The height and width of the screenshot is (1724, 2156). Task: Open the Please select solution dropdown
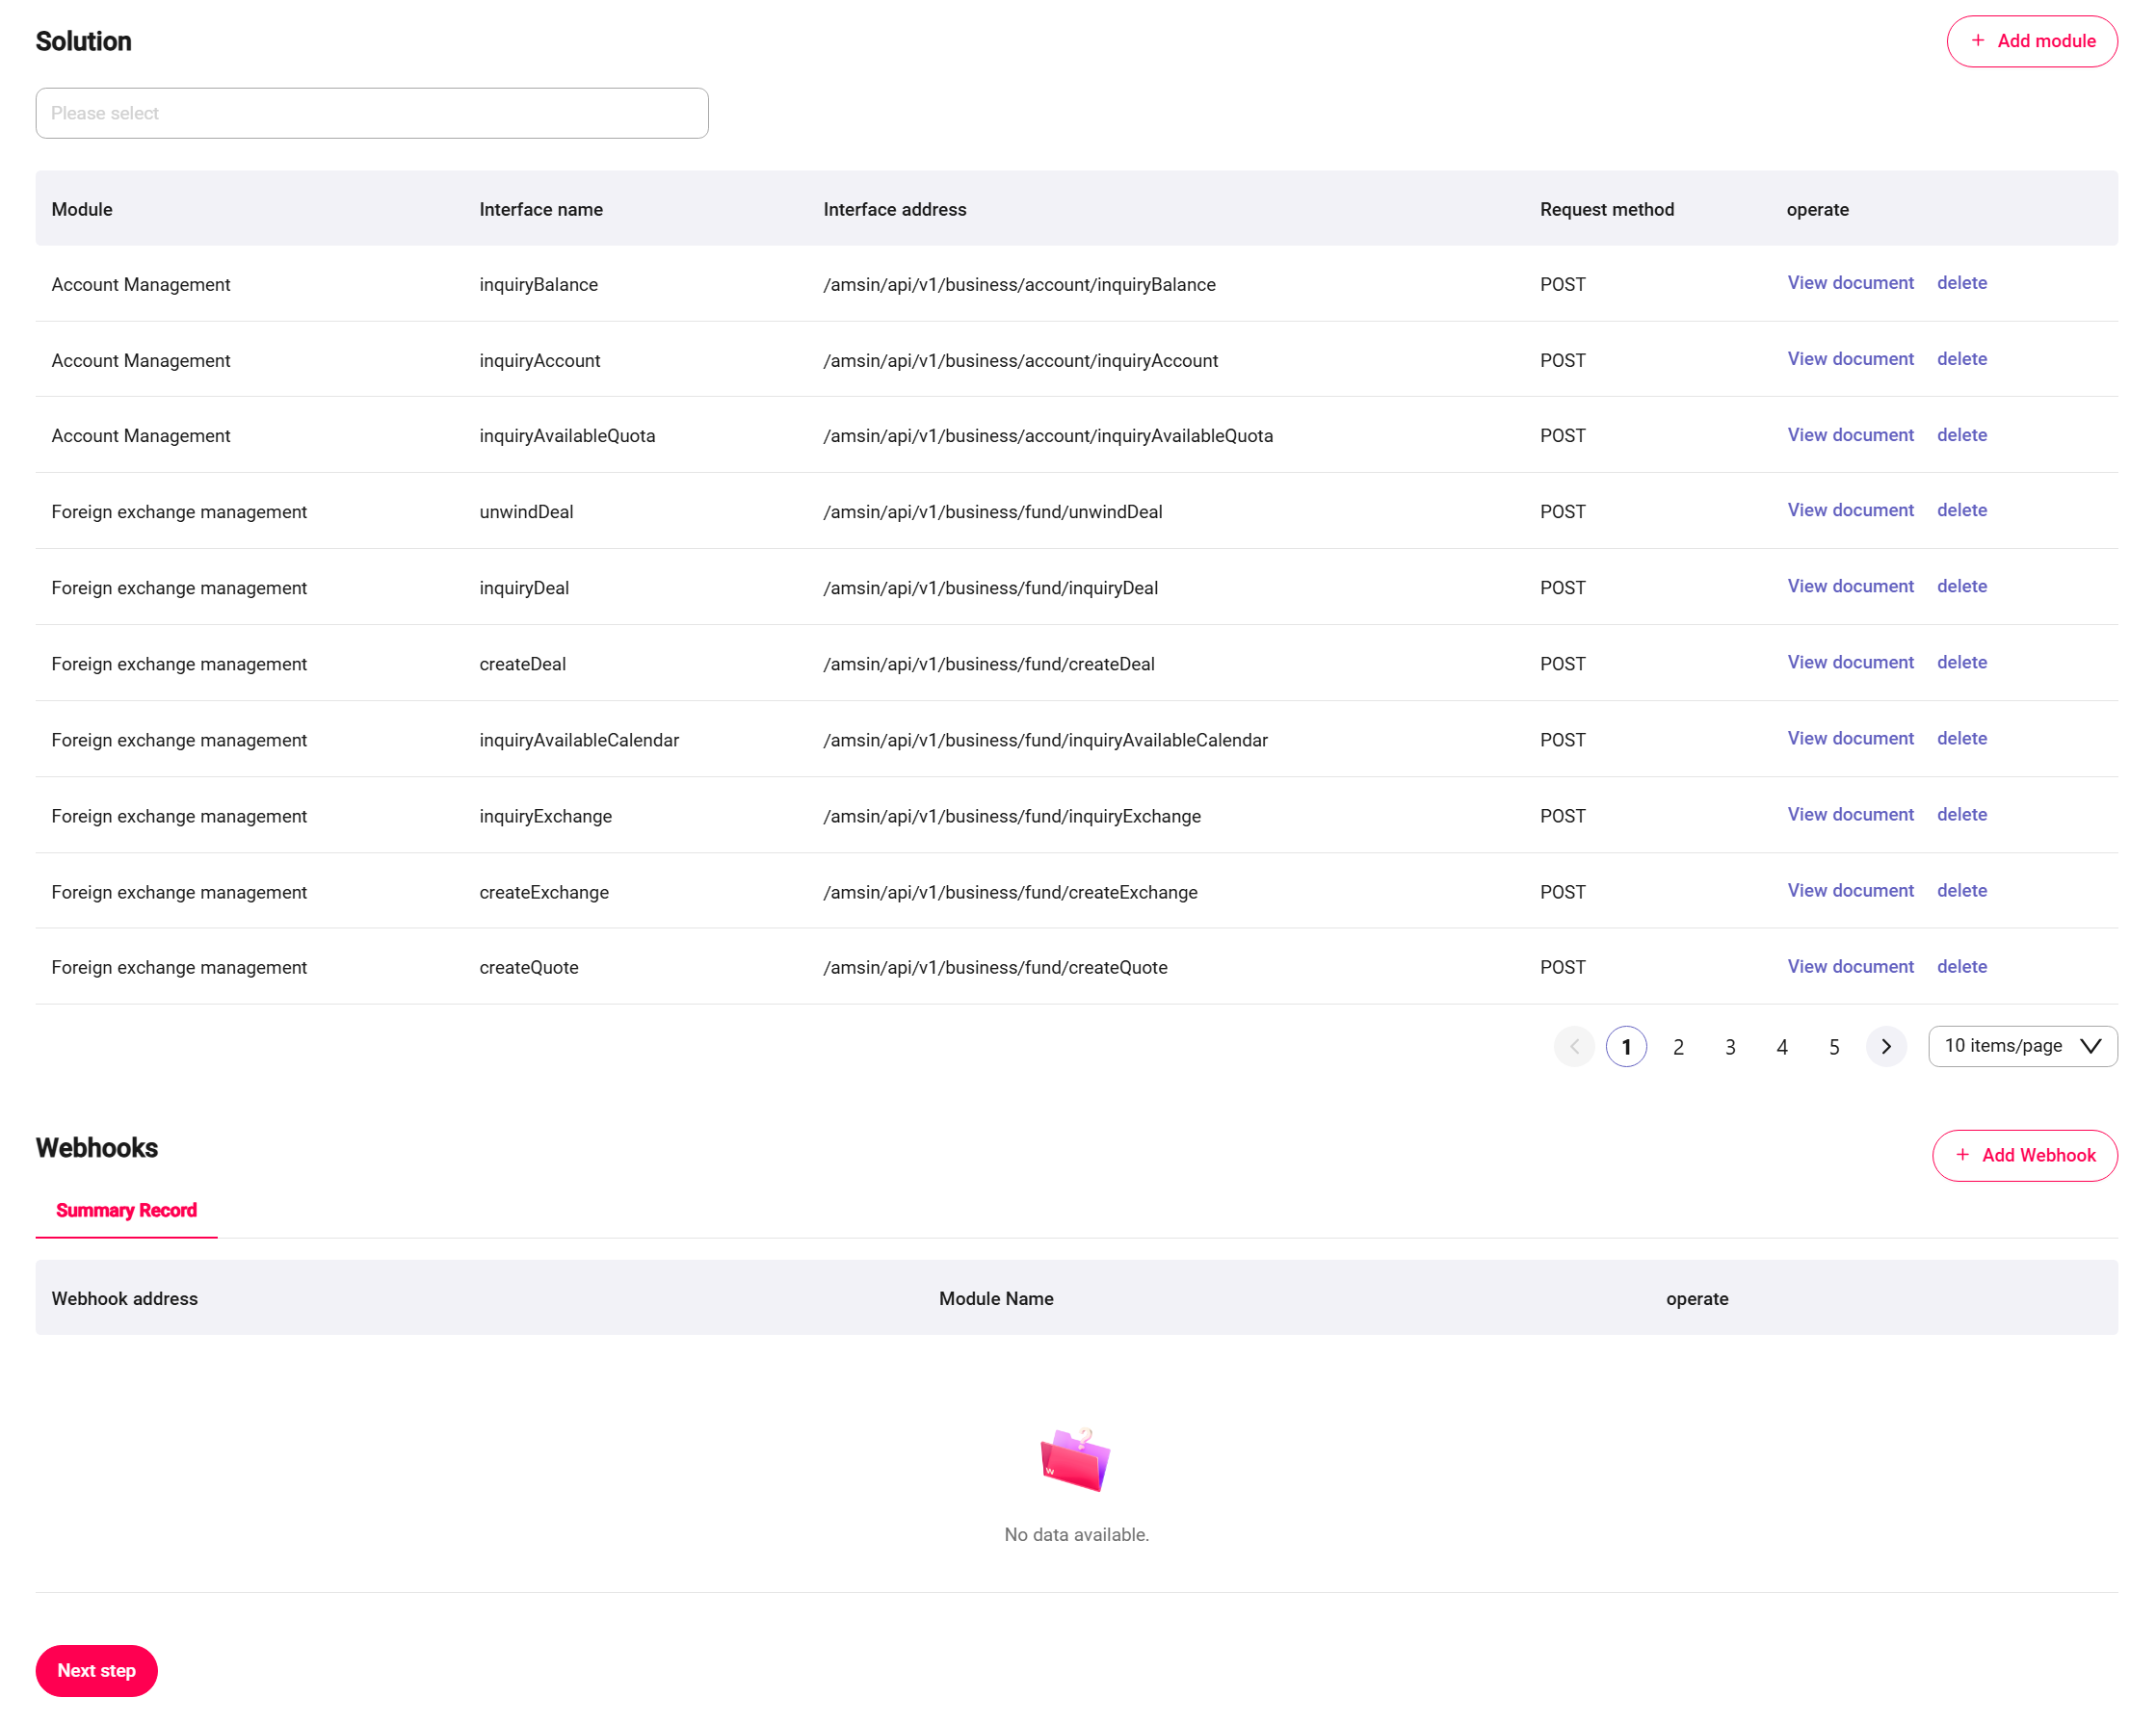[x=372, y=113]
